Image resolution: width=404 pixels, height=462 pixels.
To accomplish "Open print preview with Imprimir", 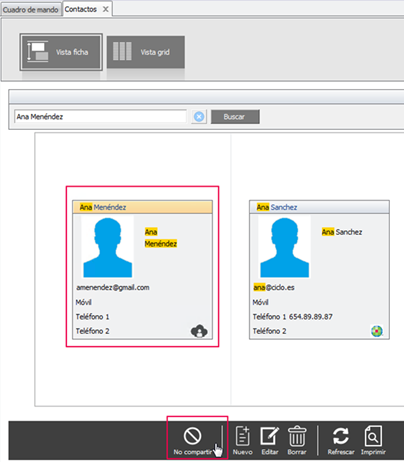I will [x=373, y=441].
